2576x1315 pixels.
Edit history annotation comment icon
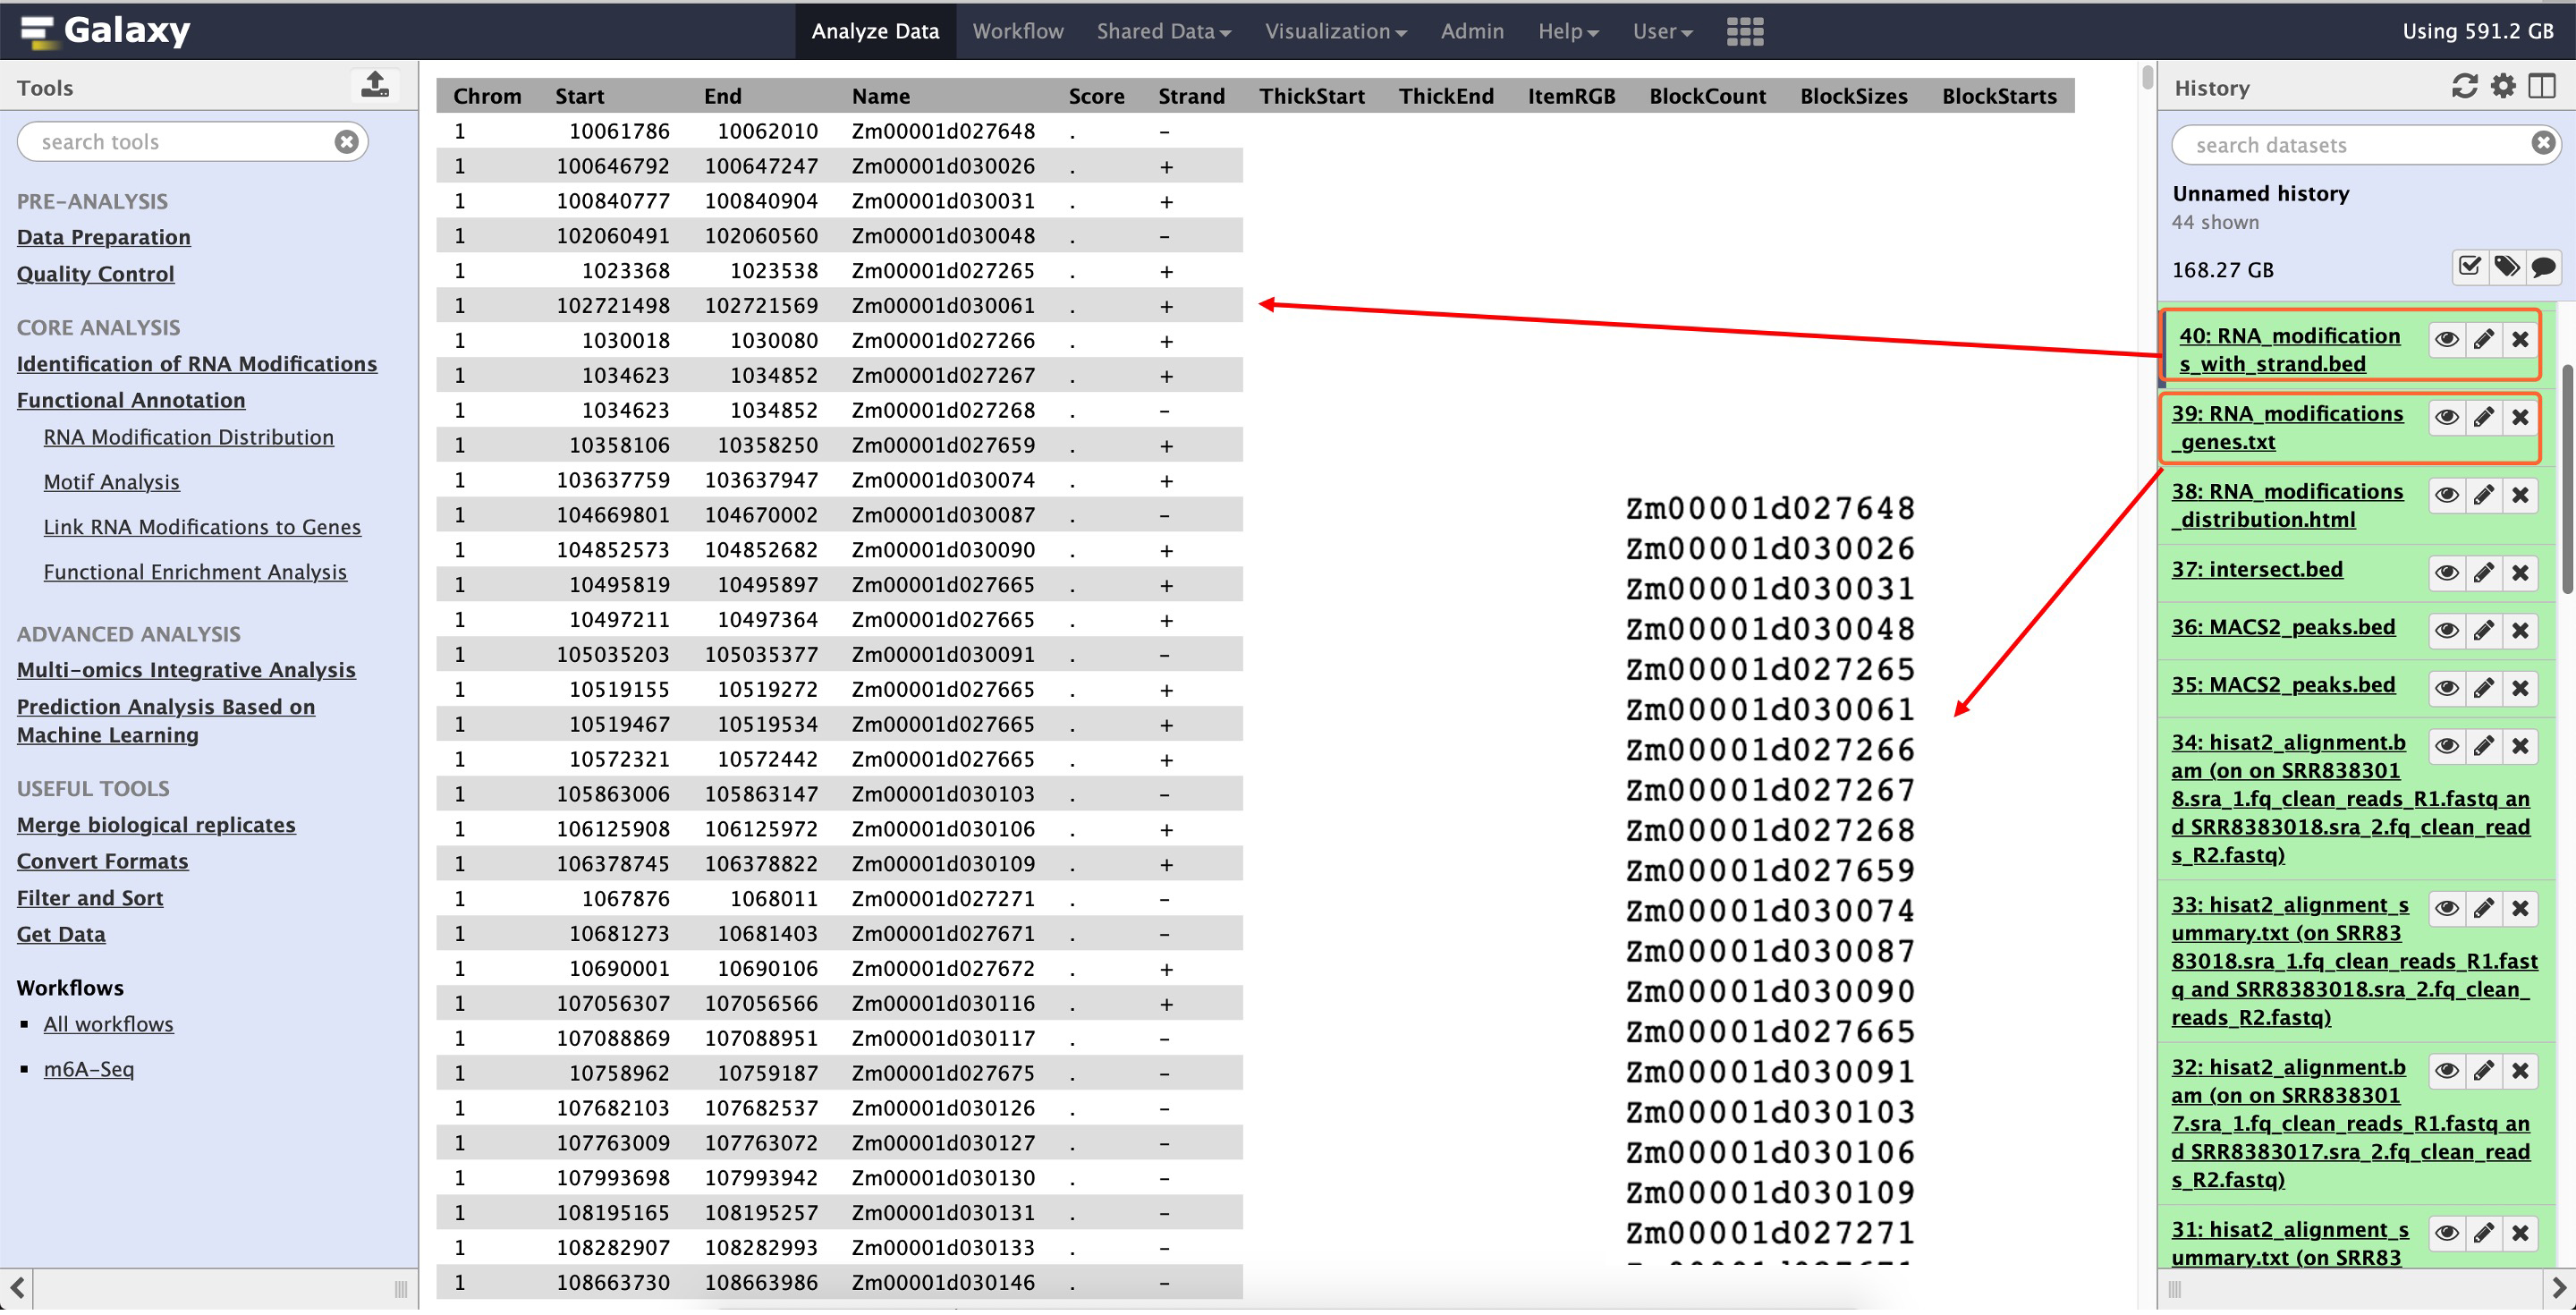click(2543, 267)
